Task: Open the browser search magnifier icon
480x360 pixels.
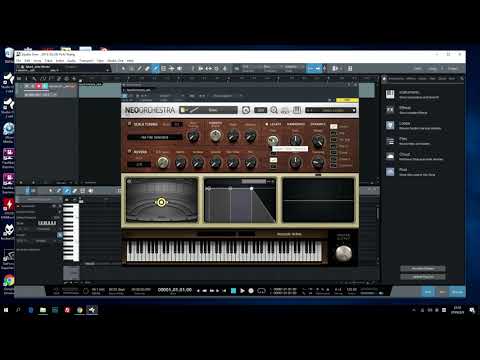Action: (462, 78)
